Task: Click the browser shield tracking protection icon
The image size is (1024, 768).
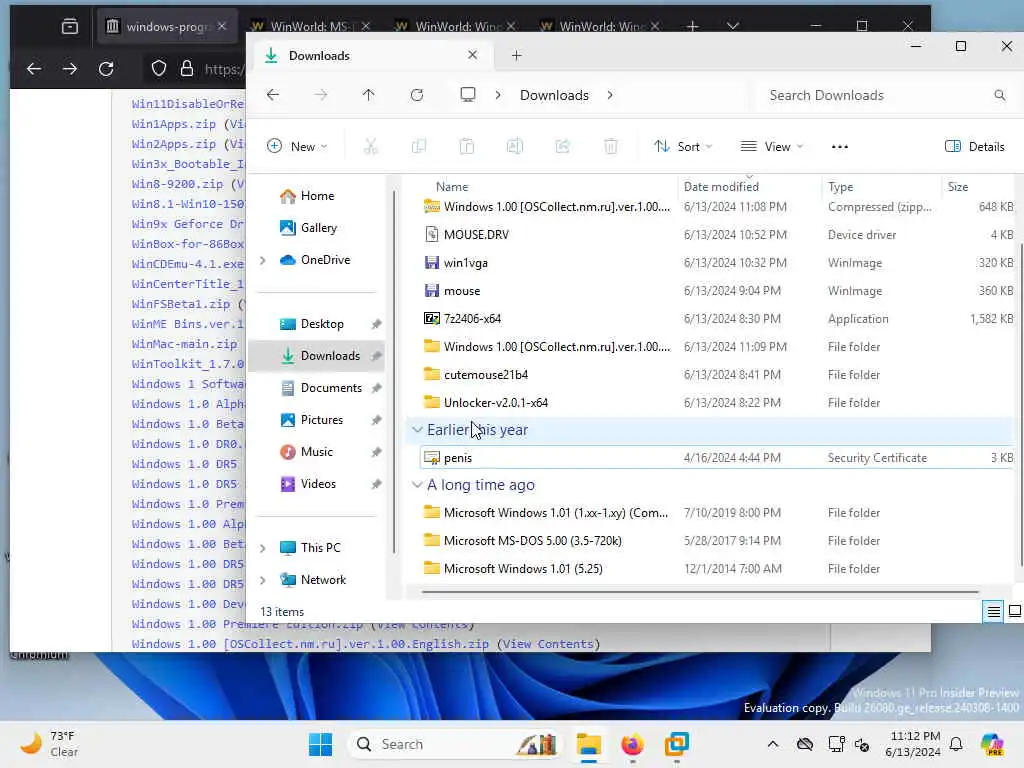Action: coord(159,68)
